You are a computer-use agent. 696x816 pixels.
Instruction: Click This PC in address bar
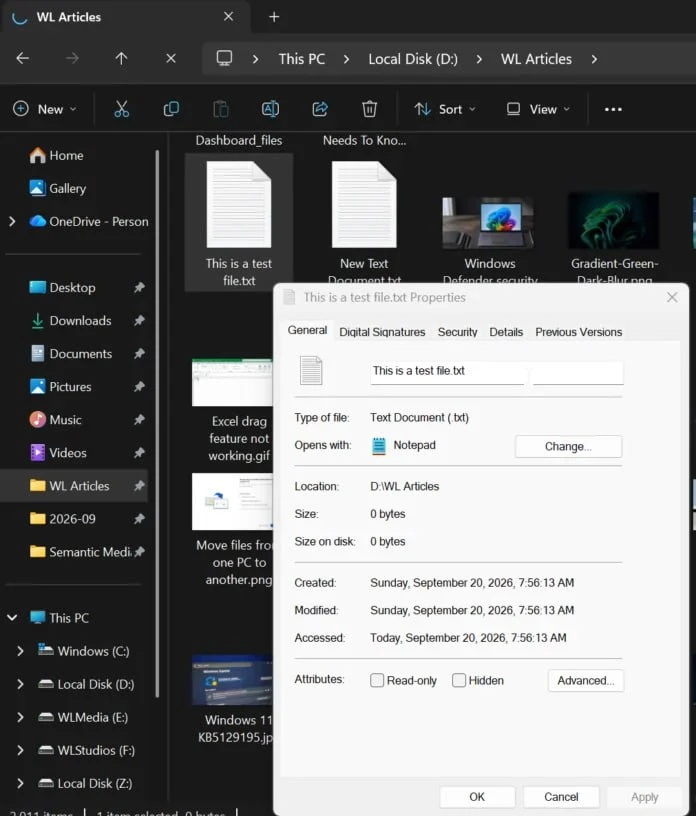[x=301, y=59]
